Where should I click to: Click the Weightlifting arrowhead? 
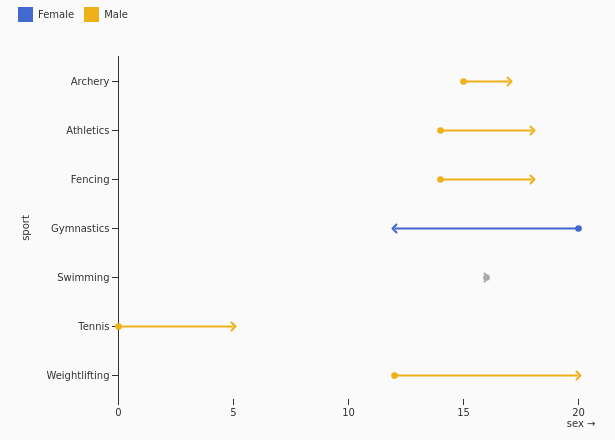(578, 376)
